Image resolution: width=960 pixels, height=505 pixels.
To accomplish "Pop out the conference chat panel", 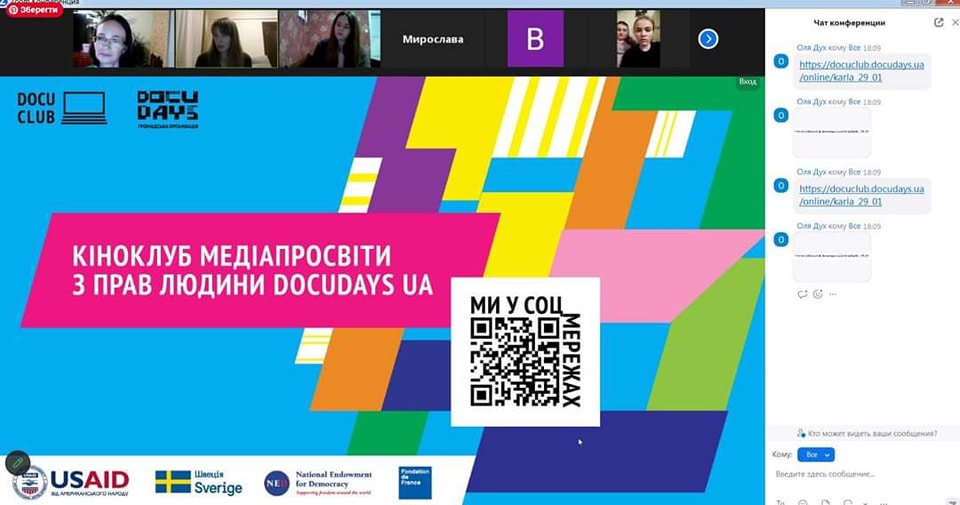I will (939, 22).
